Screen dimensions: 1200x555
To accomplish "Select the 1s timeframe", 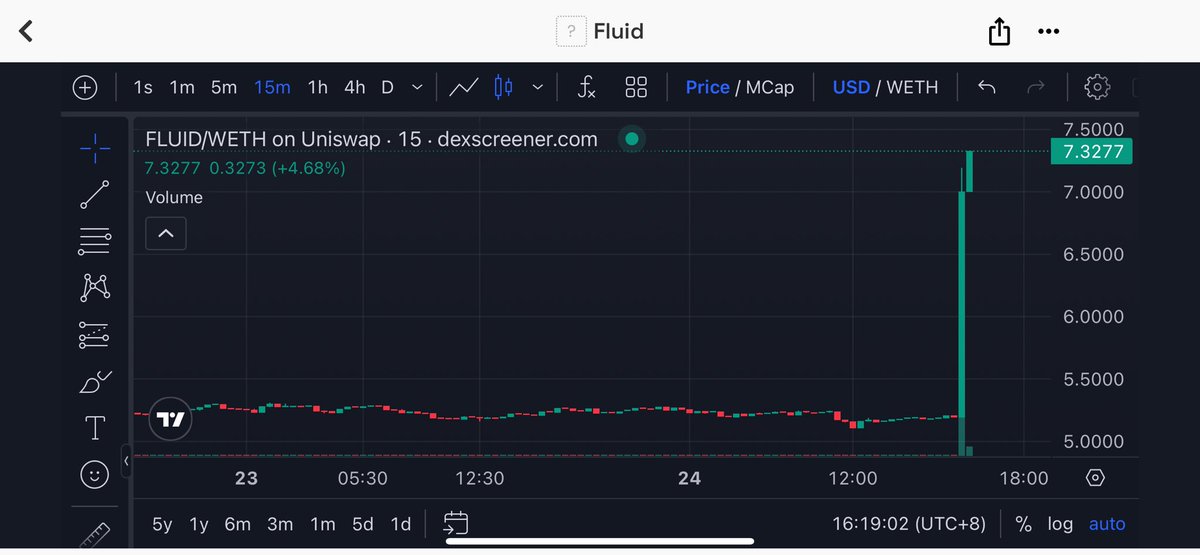I will point(143,88).
